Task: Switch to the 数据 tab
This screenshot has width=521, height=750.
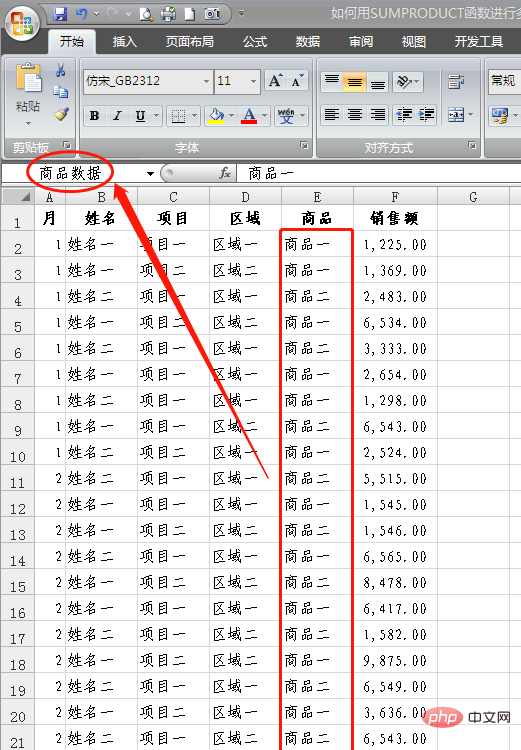Action: (x=308, y=42)
